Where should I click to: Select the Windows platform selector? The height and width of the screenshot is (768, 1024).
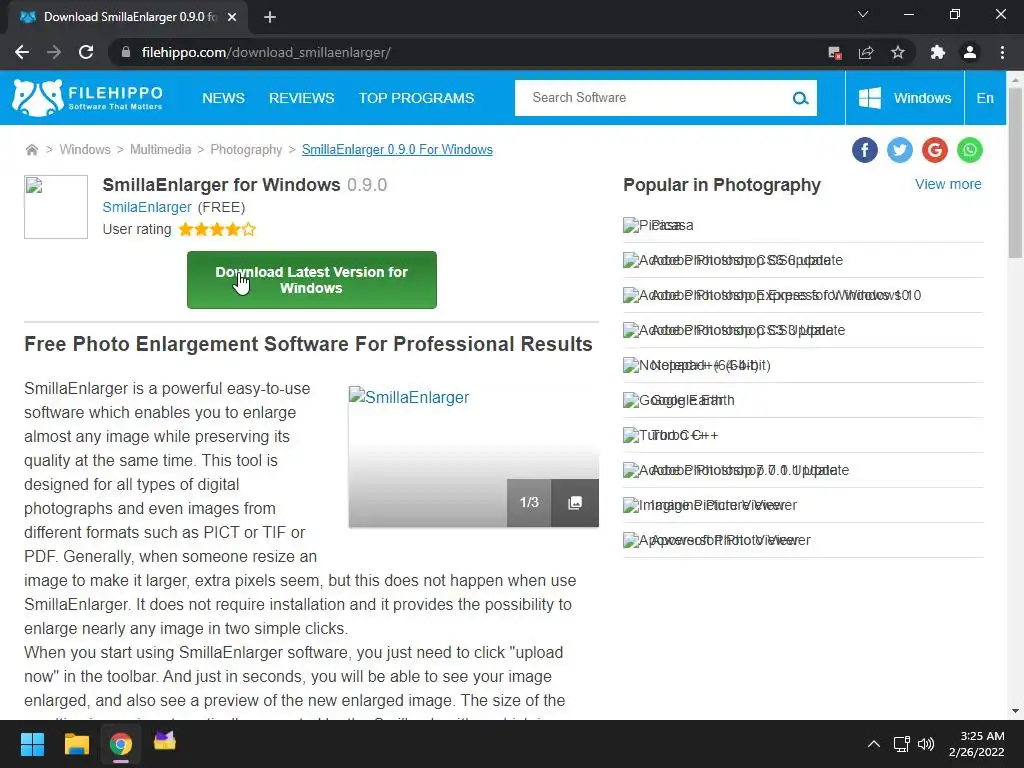coord(904,98)
